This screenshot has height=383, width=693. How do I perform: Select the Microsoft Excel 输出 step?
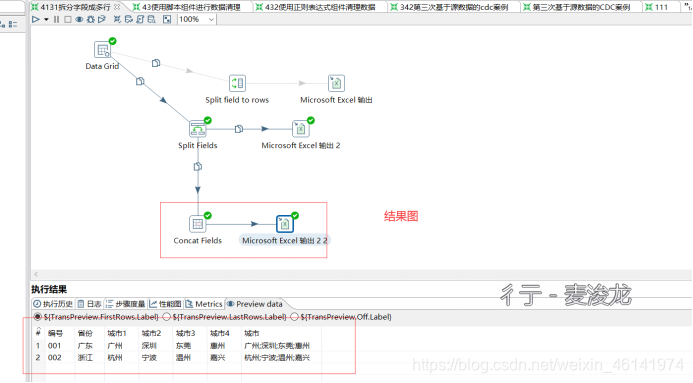pyautogui.click(x=336, y=83)
